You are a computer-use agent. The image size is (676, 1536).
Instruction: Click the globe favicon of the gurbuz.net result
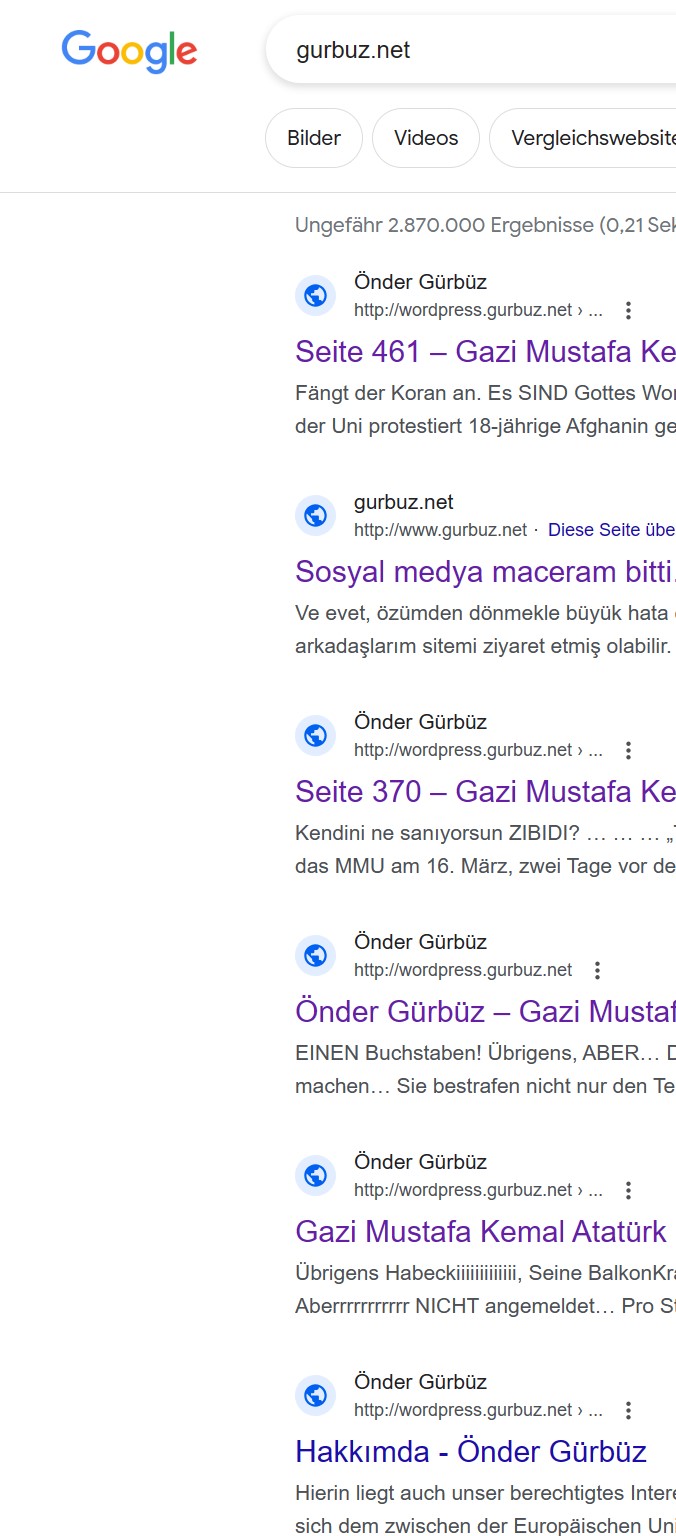coord(315,515)
